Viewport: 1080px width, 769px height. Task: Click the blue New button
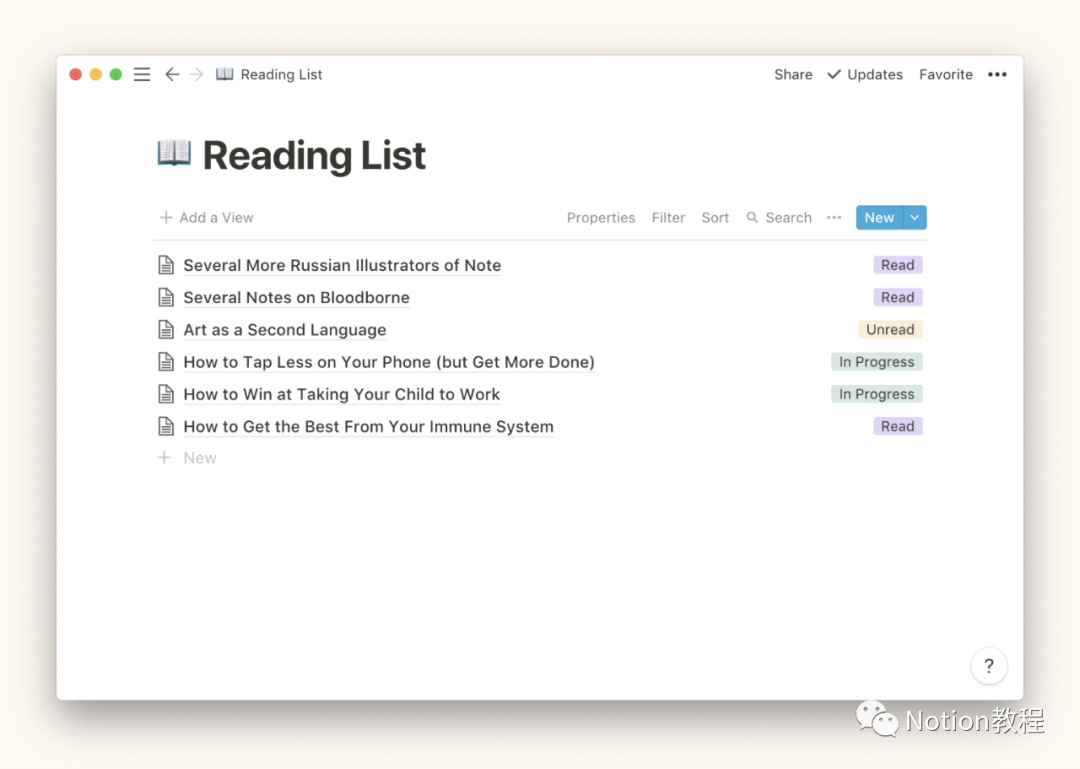(879, 218)
